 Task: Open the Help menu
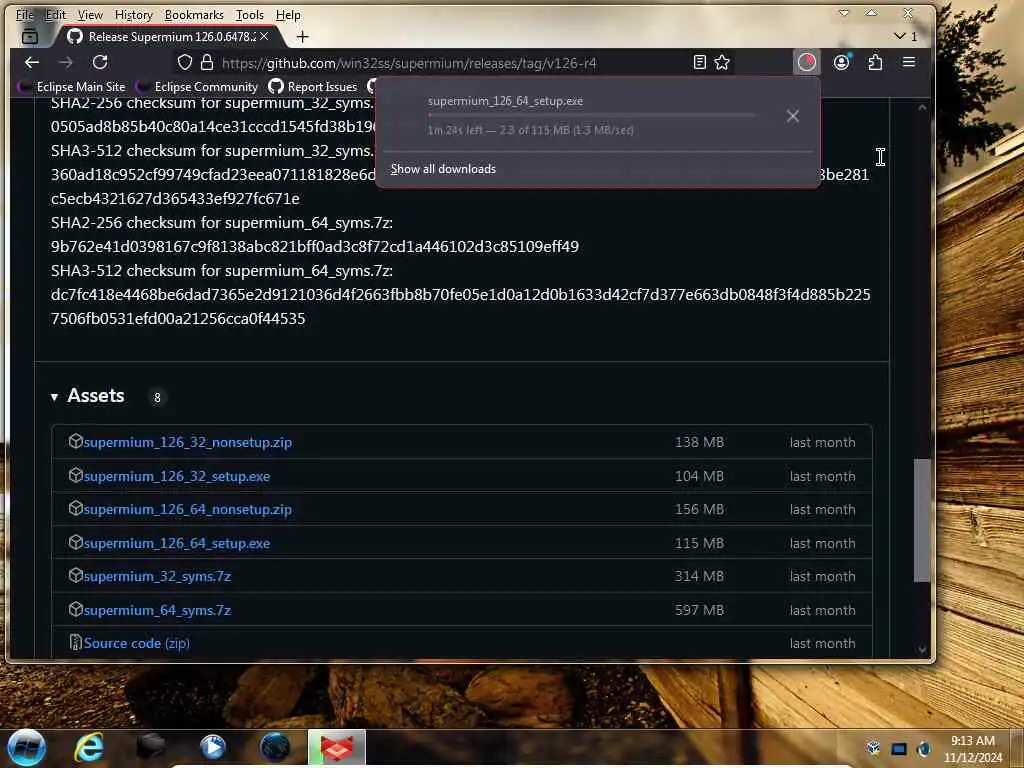[x=288, y=14]
